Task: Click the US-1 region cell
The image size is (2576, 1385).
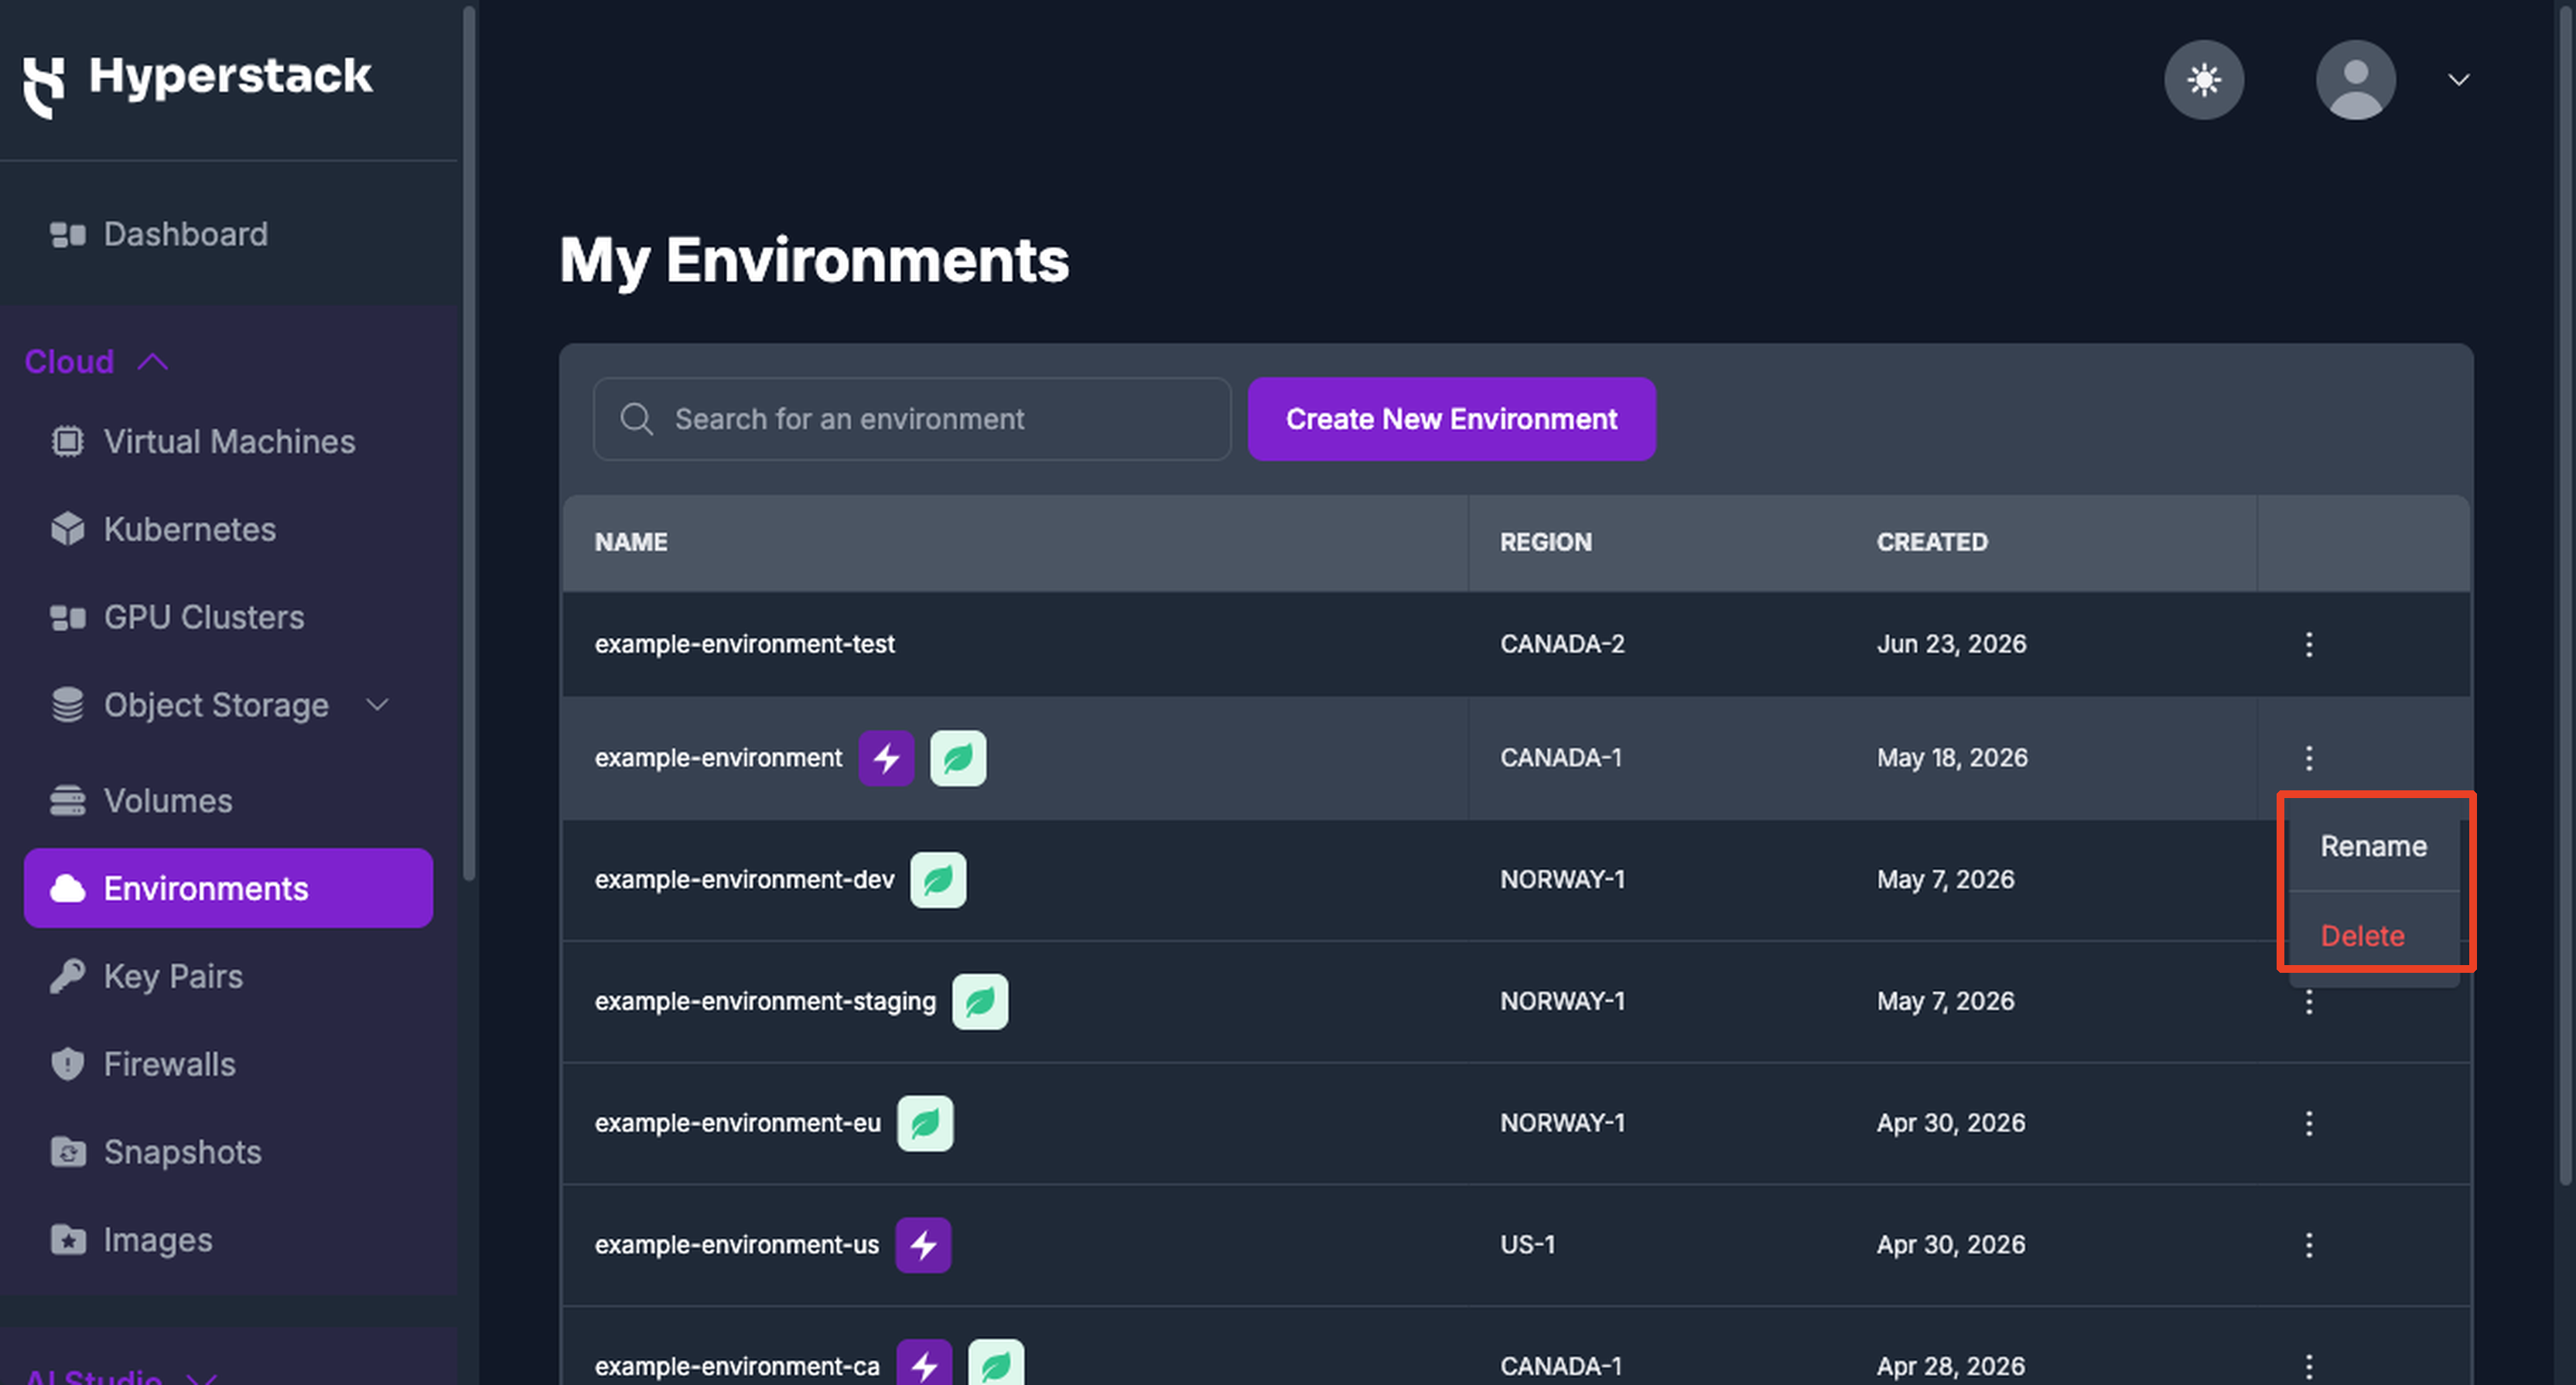Action: click(x=1527, y=1245)
